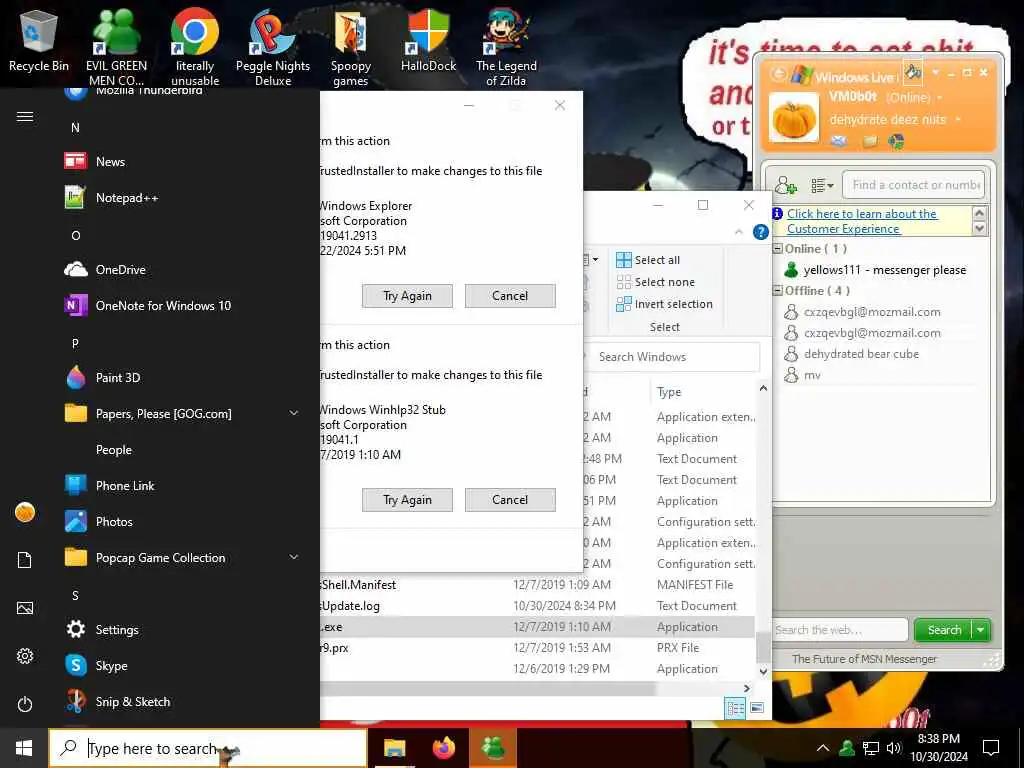Open Pictures from the Start sidebar
1024x768 pixels.
click(25, 608)
